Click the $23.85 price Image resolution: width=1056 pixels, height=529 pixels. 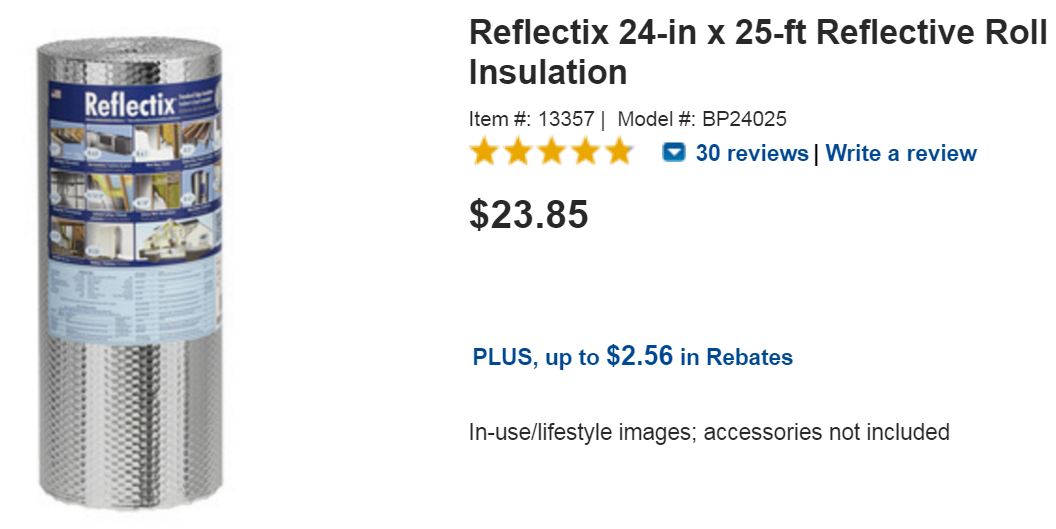coord(528,215)
